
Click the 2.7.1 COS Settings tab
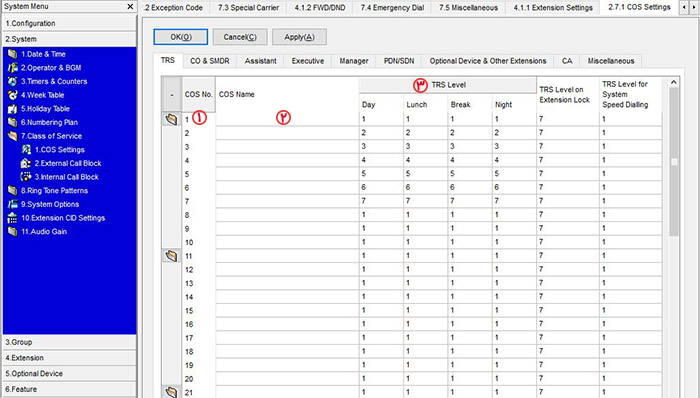point(639,7)
